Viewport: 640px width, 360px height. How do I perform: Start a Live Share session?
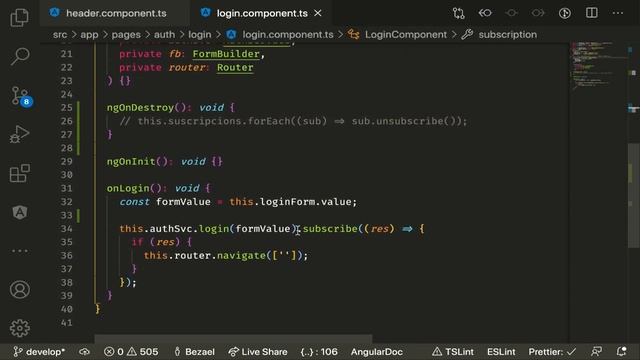[258, 351]
